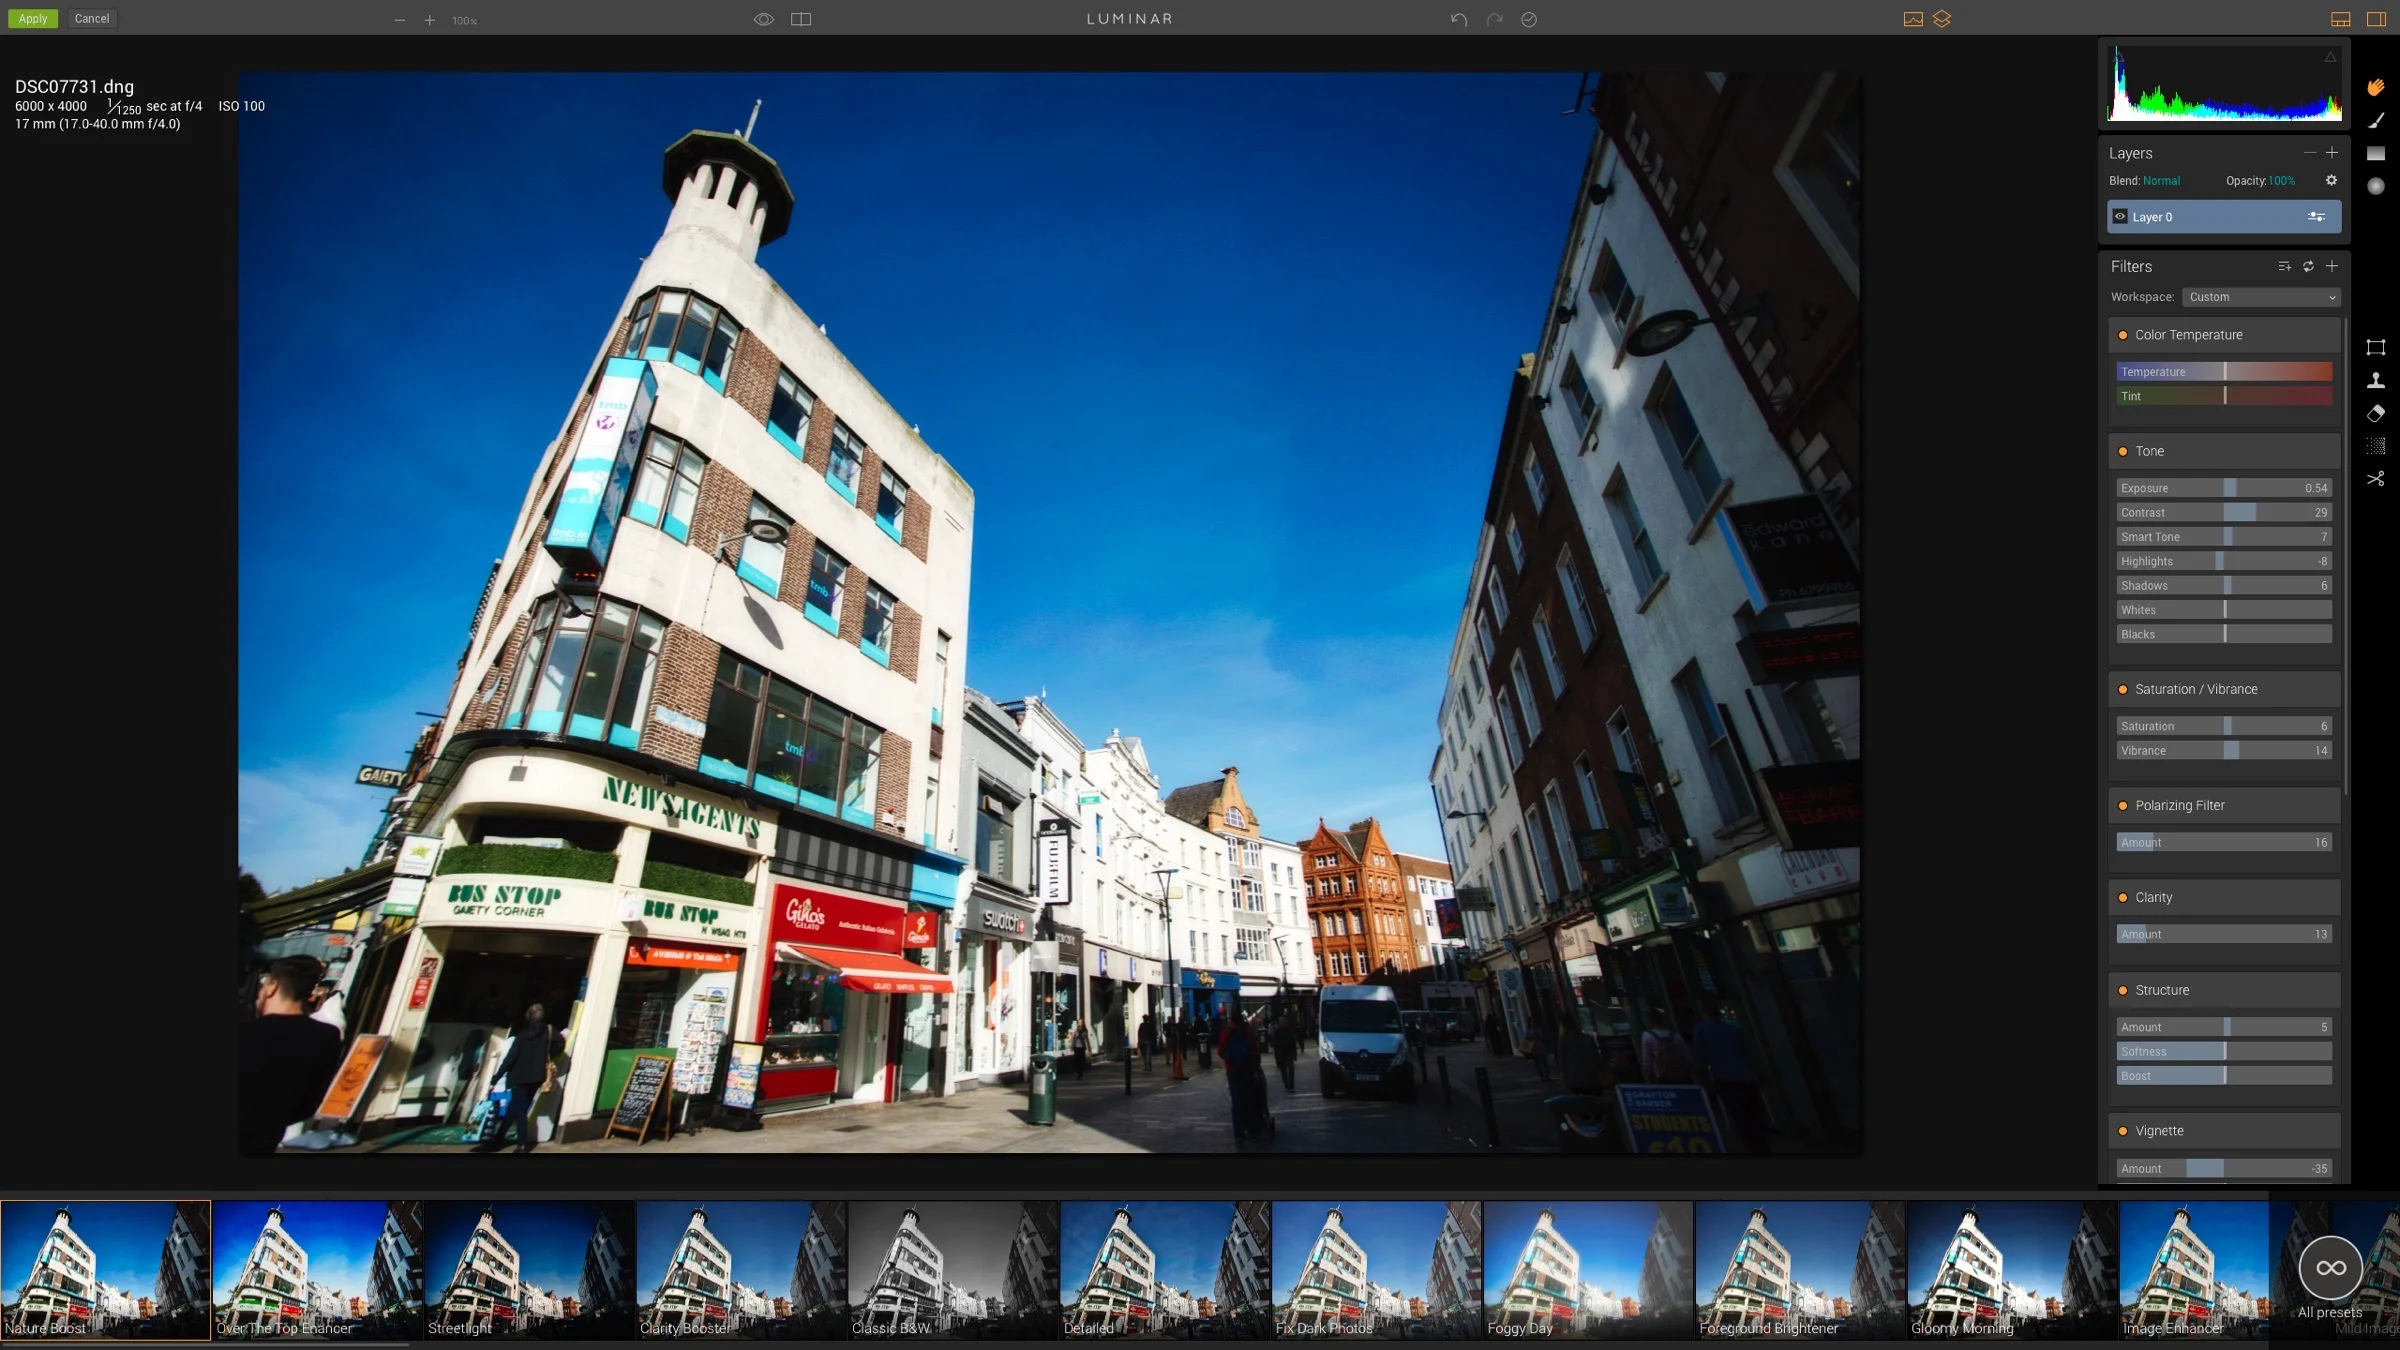Click the undo arrow icon

coord(1459,19)
